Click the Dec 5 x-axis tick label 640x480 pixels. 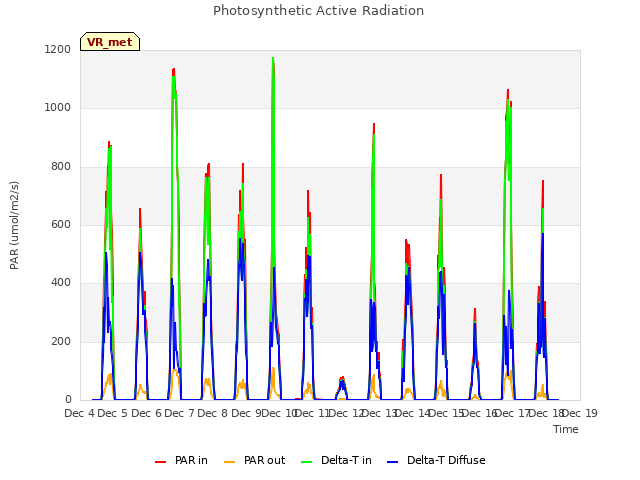point(112,413)
